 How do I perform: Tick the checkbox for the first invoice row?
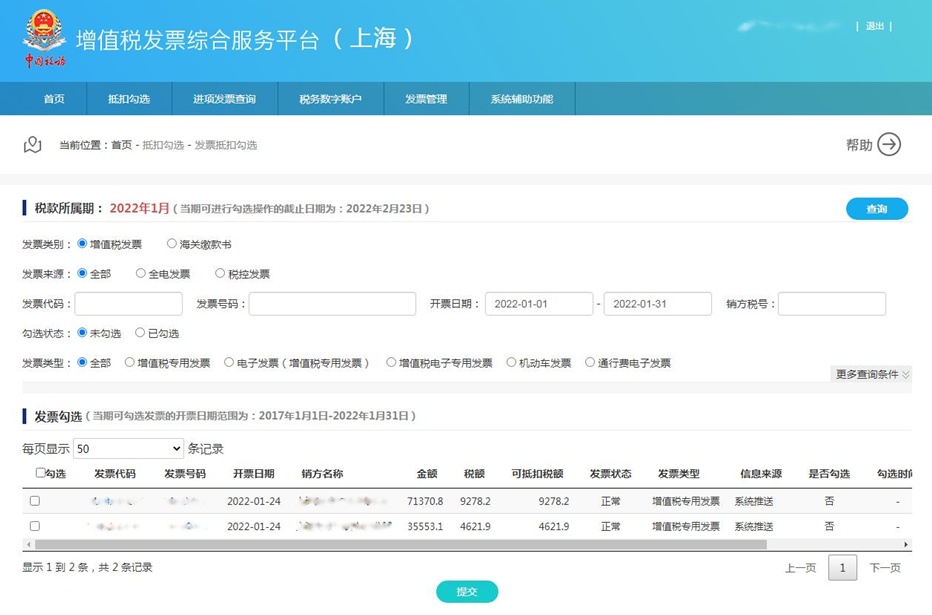35,501
